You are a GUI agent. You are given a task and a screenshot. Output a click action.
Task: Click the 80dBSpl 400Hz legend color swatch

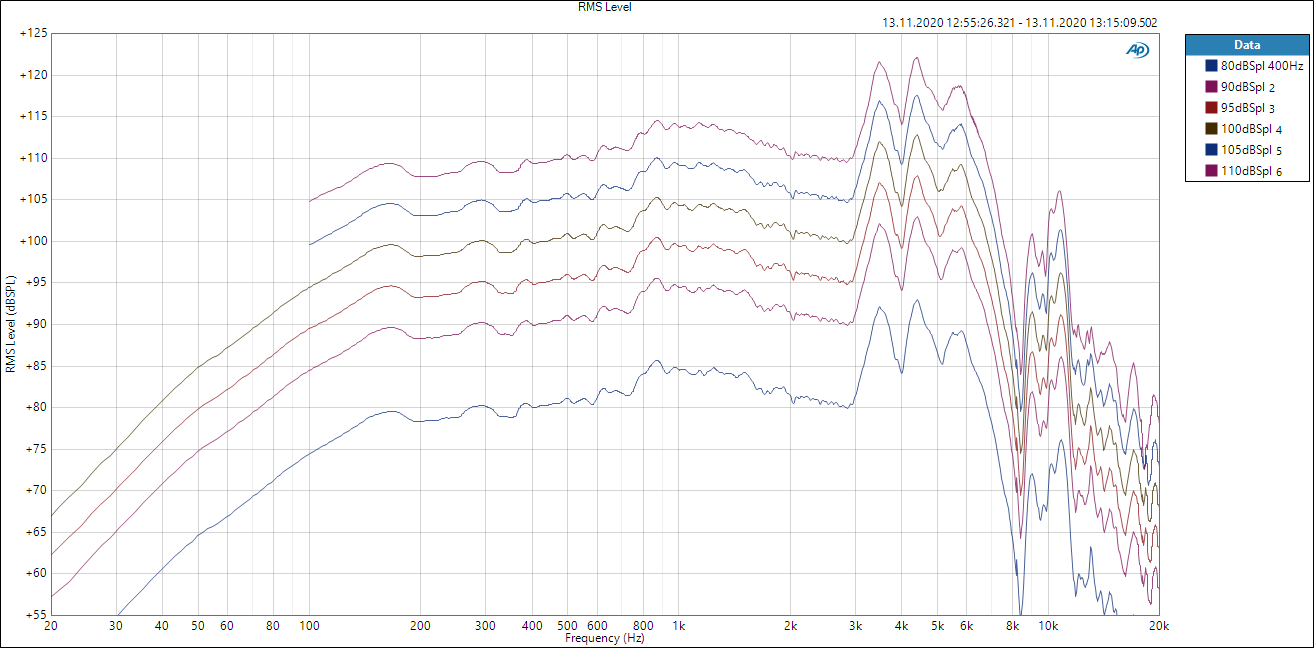click(1213, 66)
